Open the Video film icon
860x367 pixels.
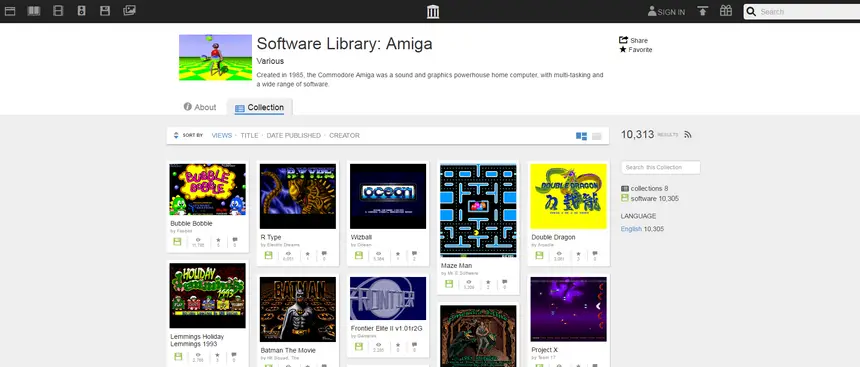pyautogui.click(x=58, y=11)
